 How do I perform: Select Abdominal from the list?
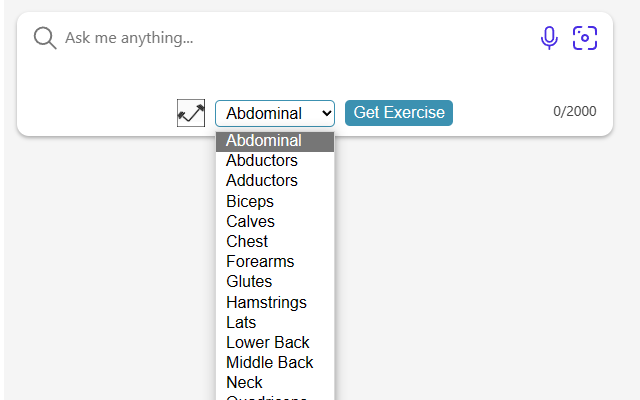(264, 141)
